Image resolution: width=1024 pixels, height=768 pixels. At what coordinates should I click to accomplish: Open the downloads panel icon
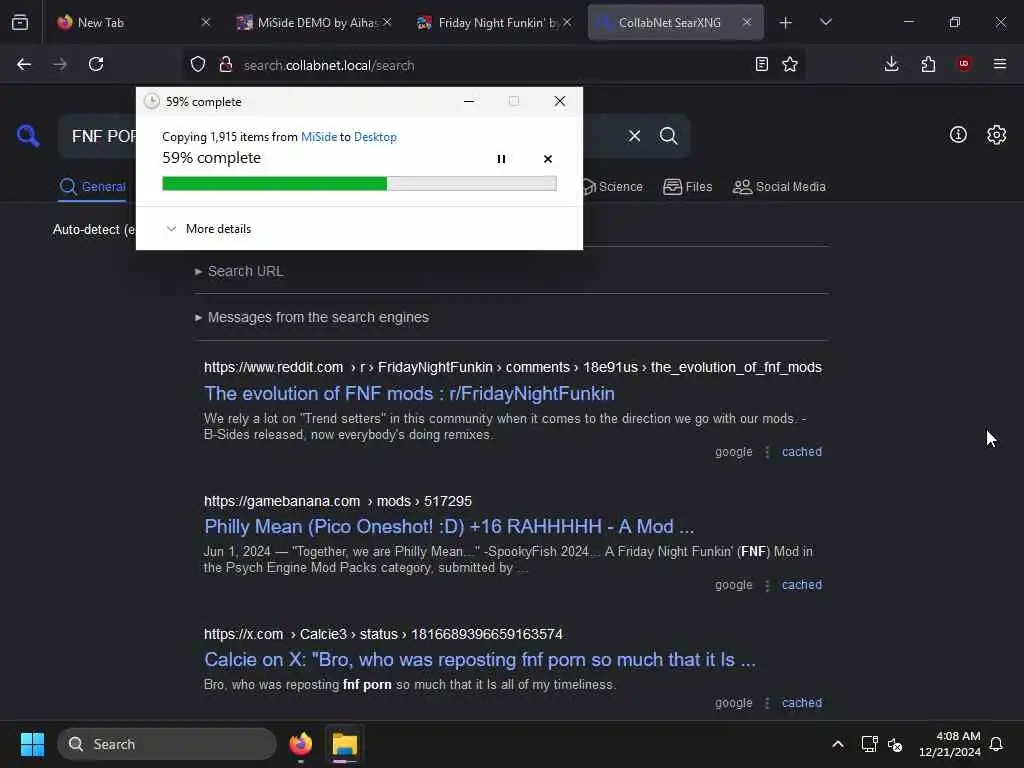point(891,64)
